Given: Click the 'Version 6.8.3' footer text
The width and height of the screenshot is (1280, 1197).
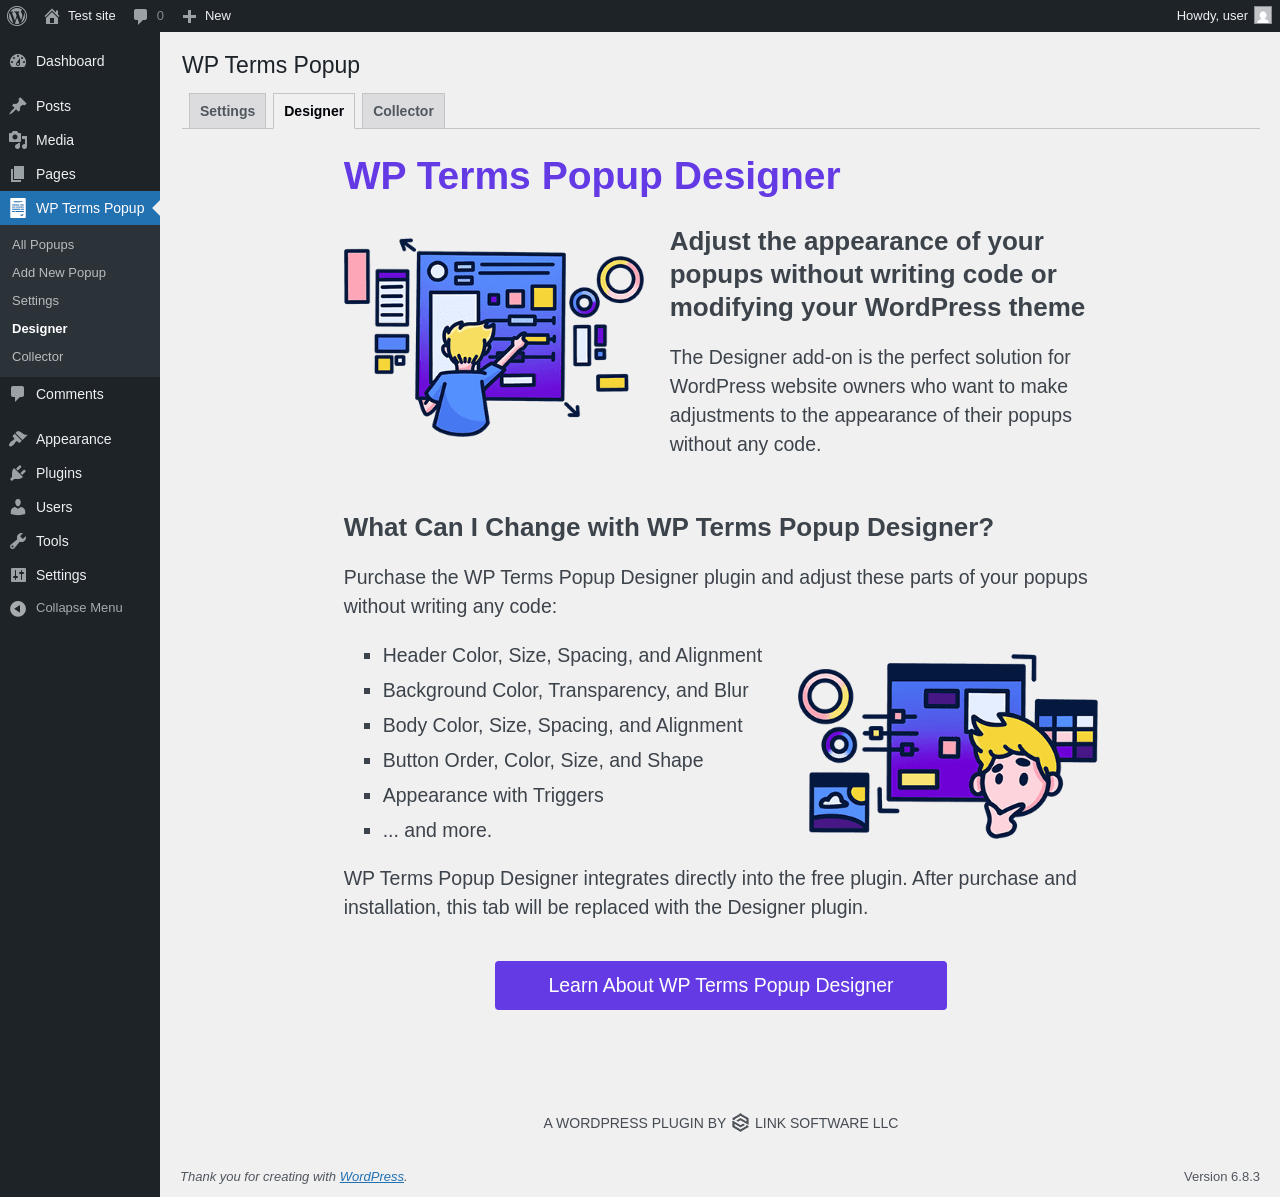Looking at the screenshot, I should pos(1222,1177).
